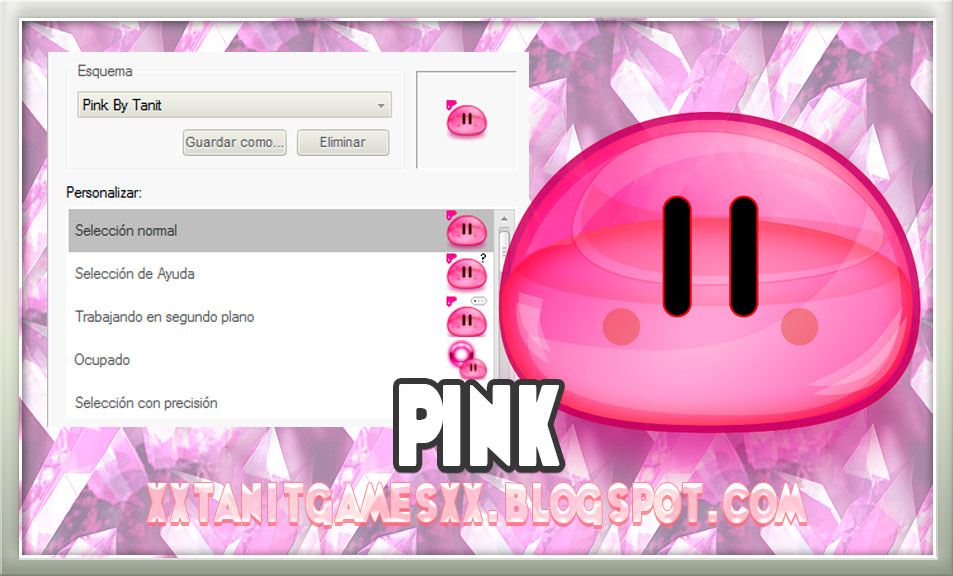The image size is (953, 576).
Task: Click the Guardar como... button
Action: [235, 142]
